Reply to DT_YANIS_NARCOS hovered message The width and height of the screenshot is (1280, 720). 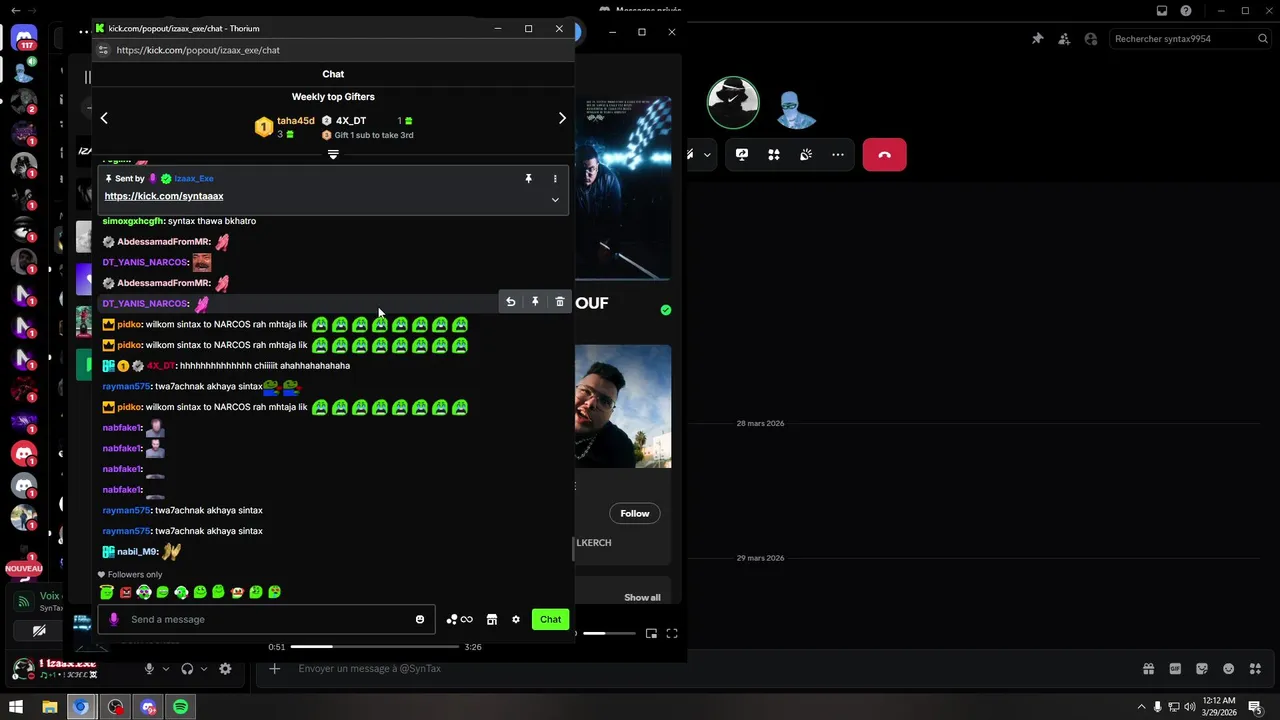[510, 302]
